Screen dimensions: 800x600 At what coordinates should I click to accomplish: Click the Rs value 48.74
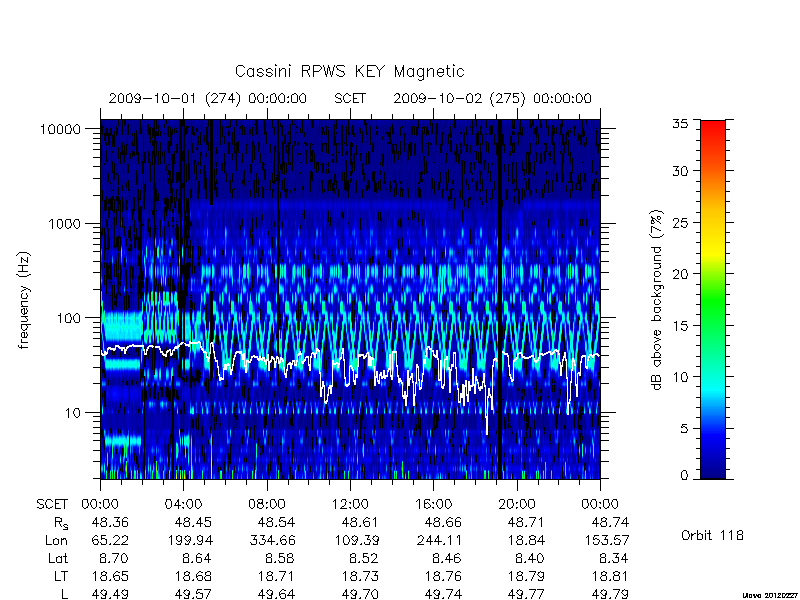point(610,522)
